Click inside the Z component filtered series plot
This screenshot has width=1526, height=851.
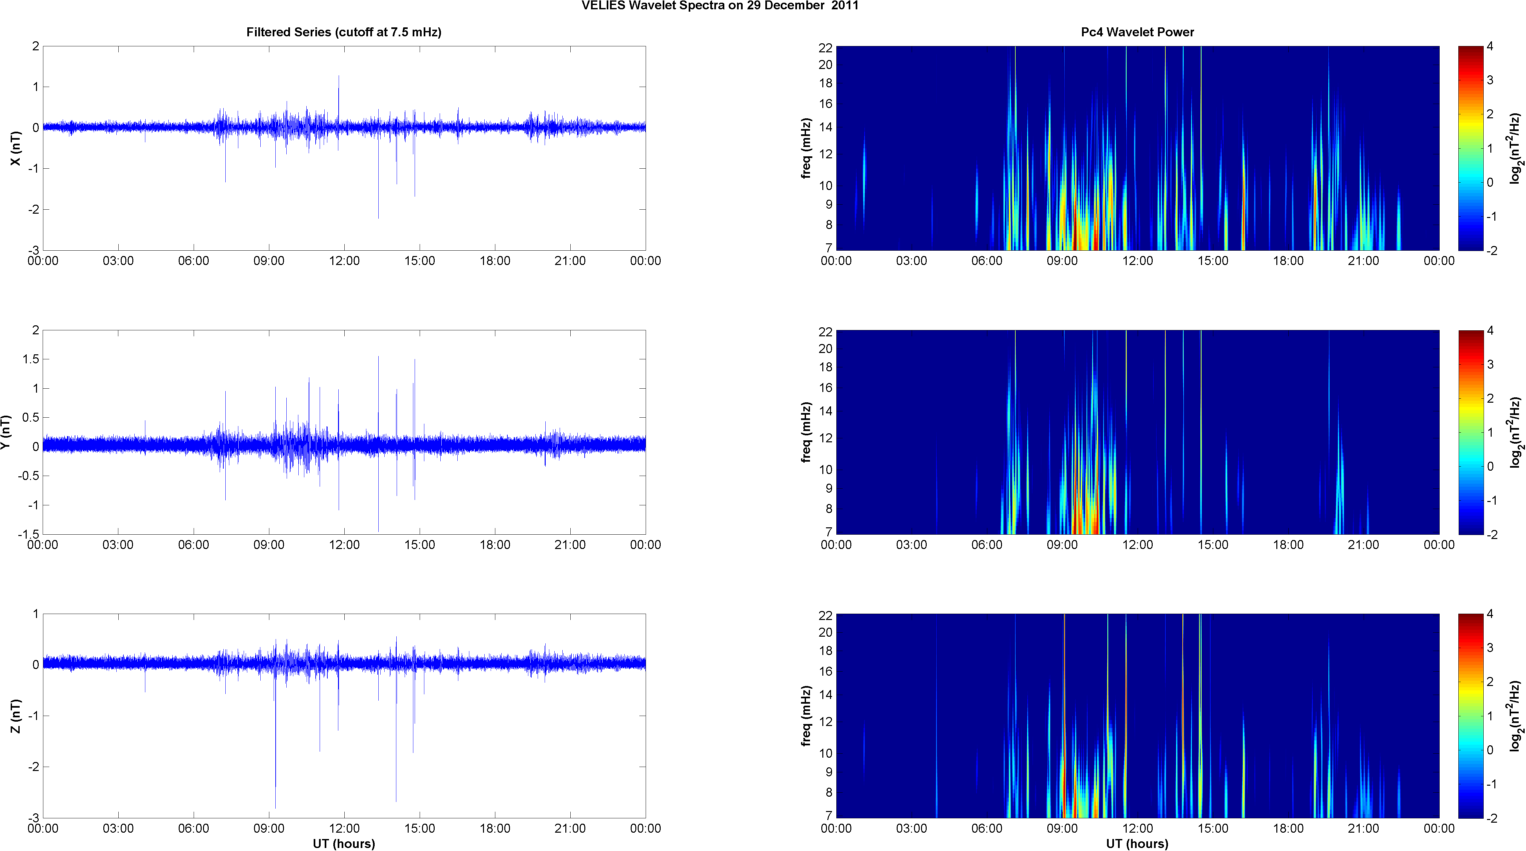click(344, 716)
